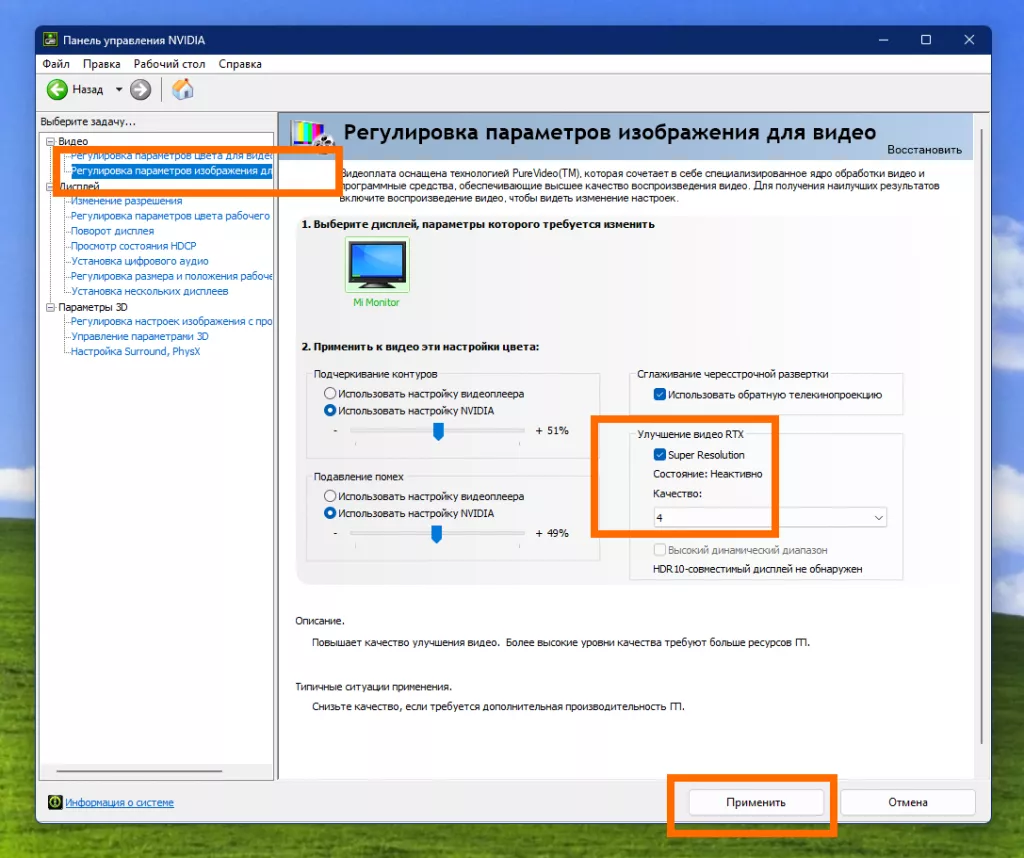
Task: Click noise reduction slider thumb at 49%
Action: pos(436,533)
